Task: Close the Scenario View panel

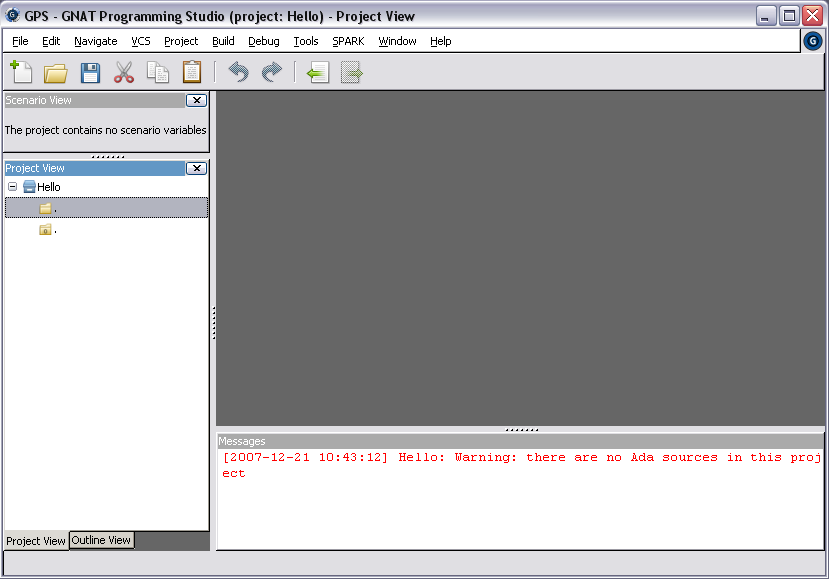Action: (196, 100)
